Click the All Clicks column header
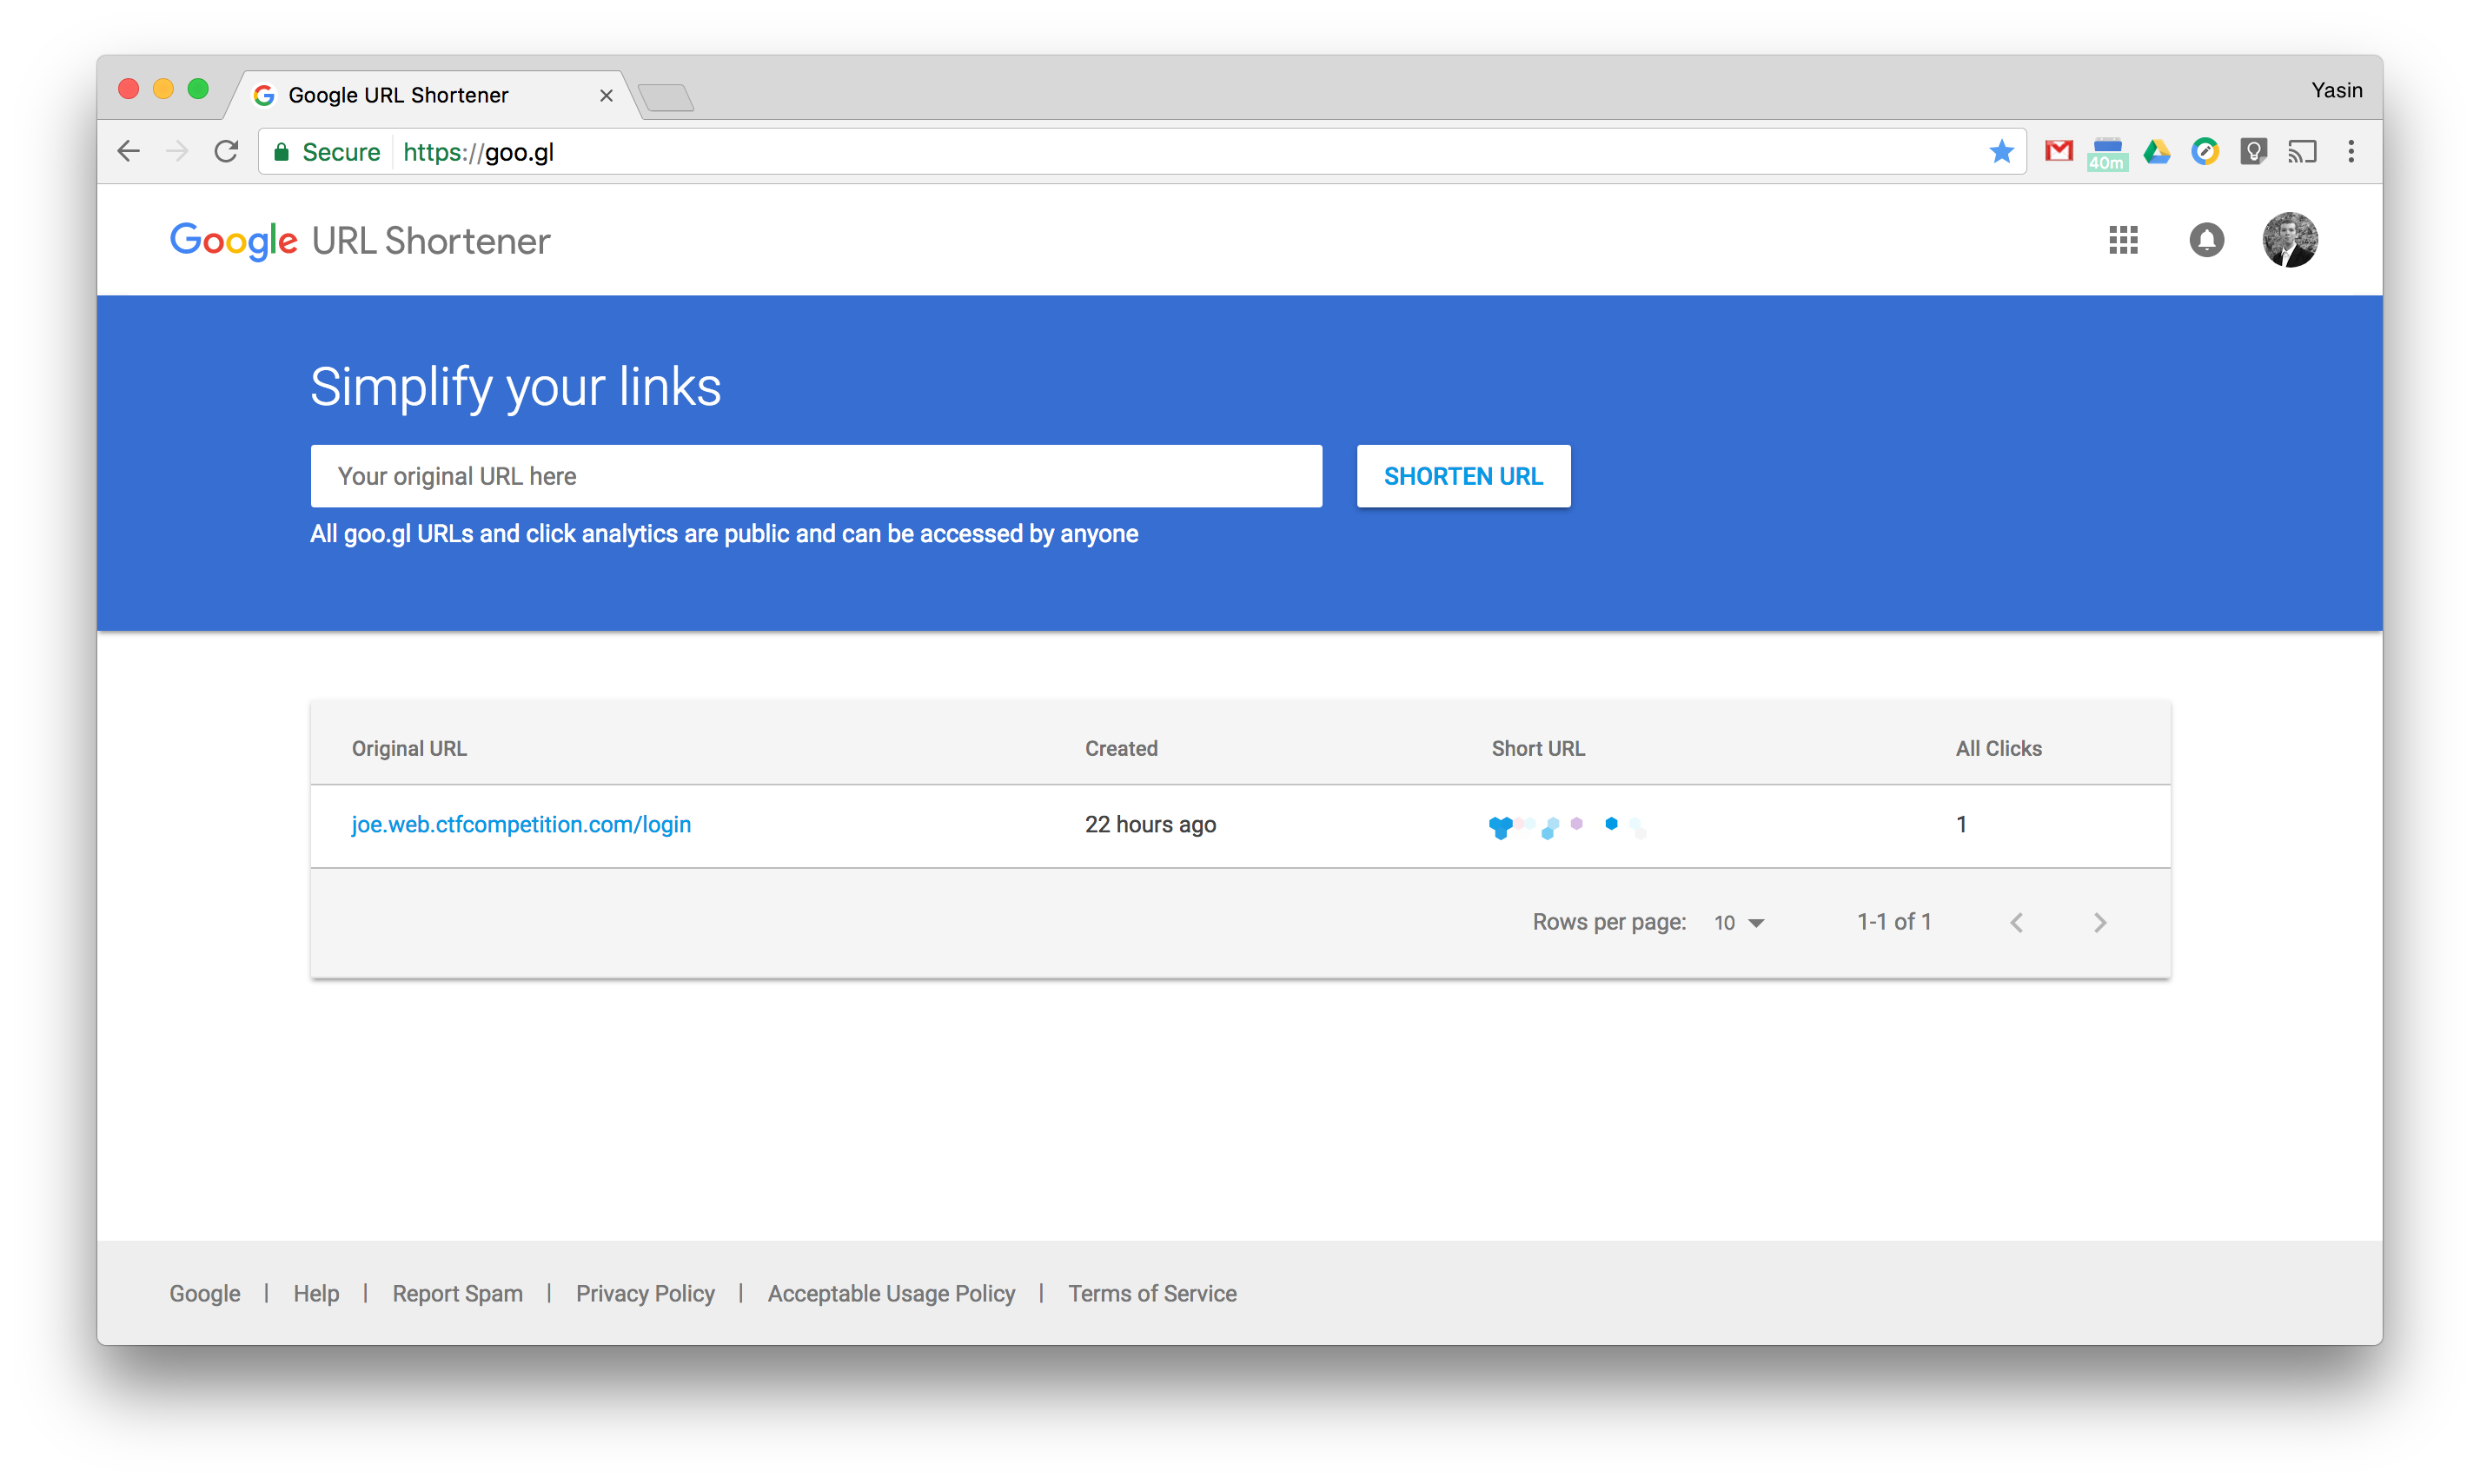2480x1484 pixels. (1998, 748)
